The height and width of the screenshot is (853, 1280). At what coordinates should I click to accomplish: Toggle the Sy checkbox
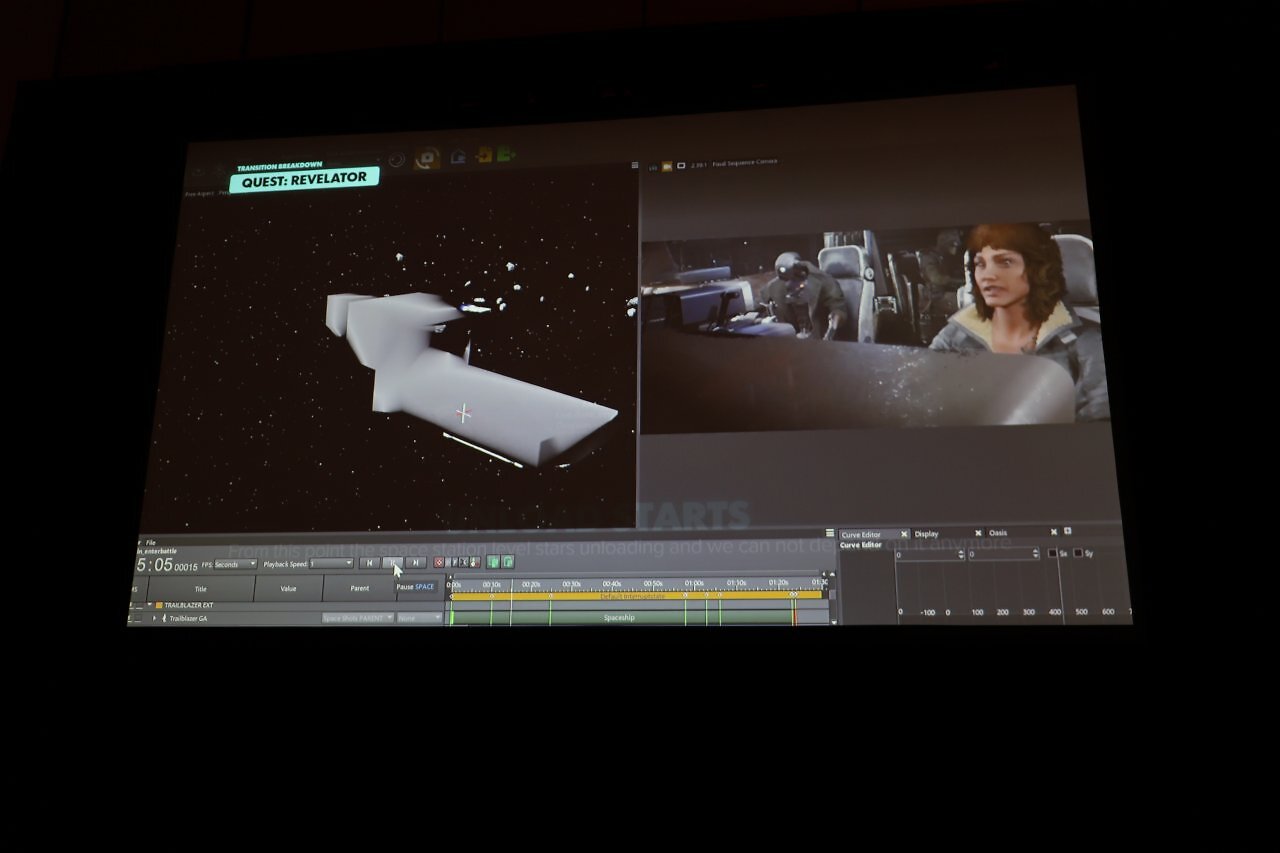click(1078, 553)
